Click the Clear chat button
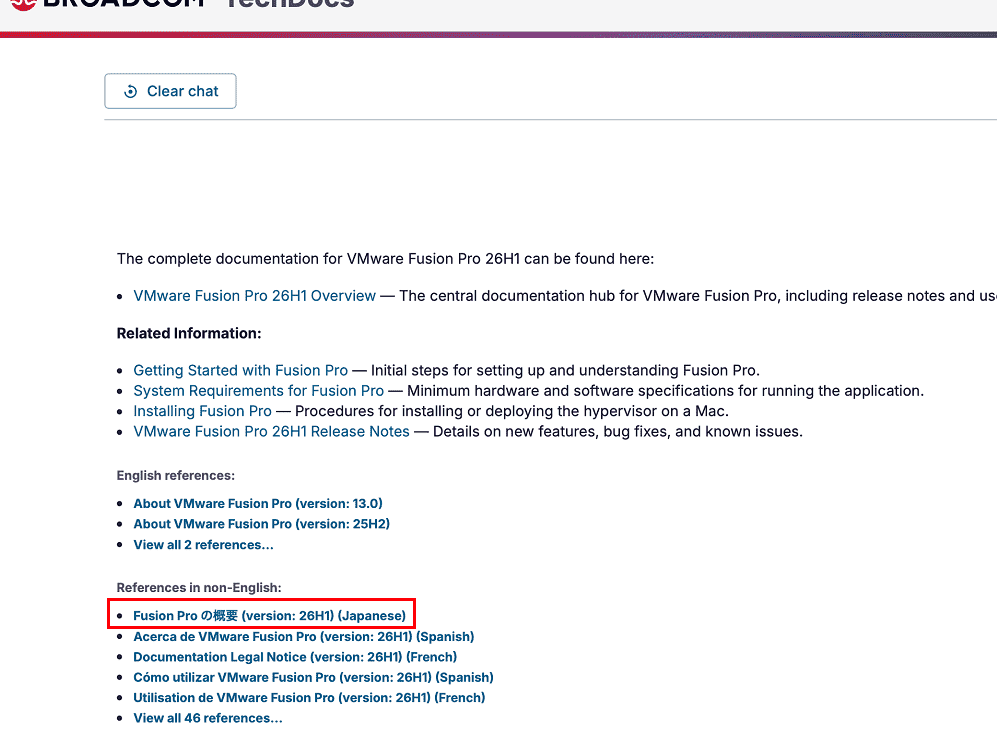 170,91
